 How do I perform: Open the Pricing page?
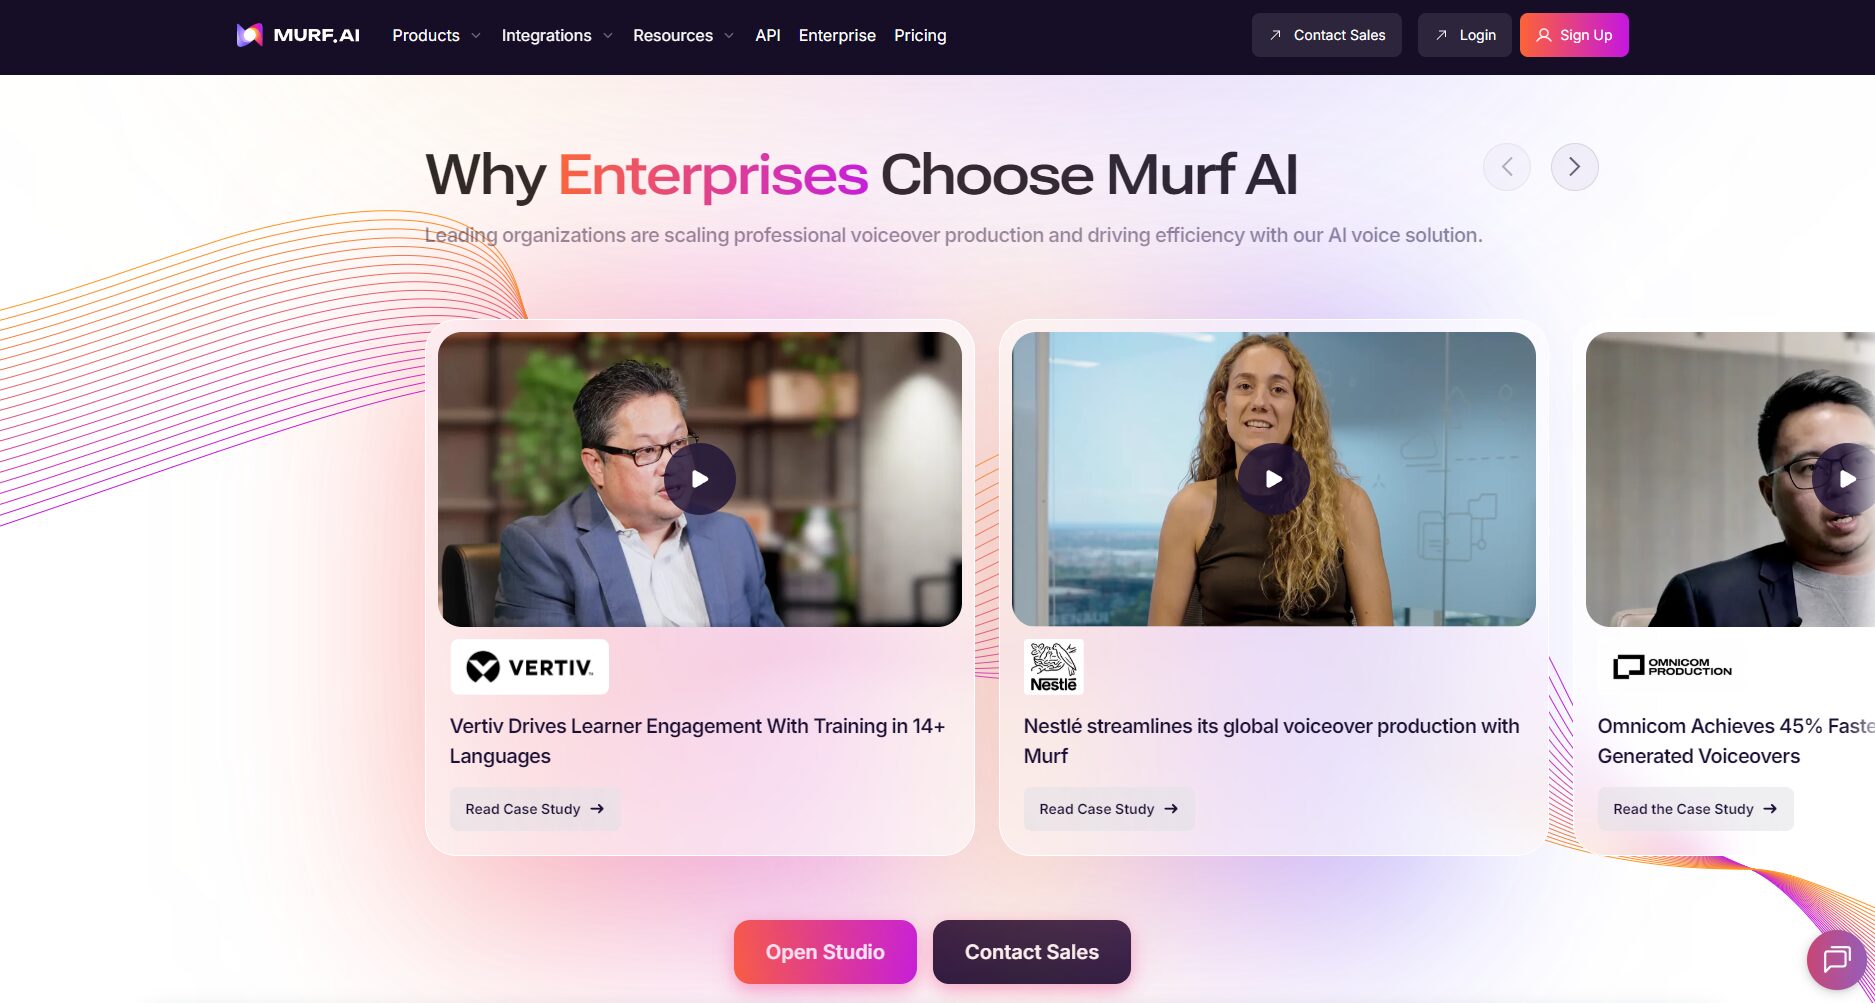point(920,35)
